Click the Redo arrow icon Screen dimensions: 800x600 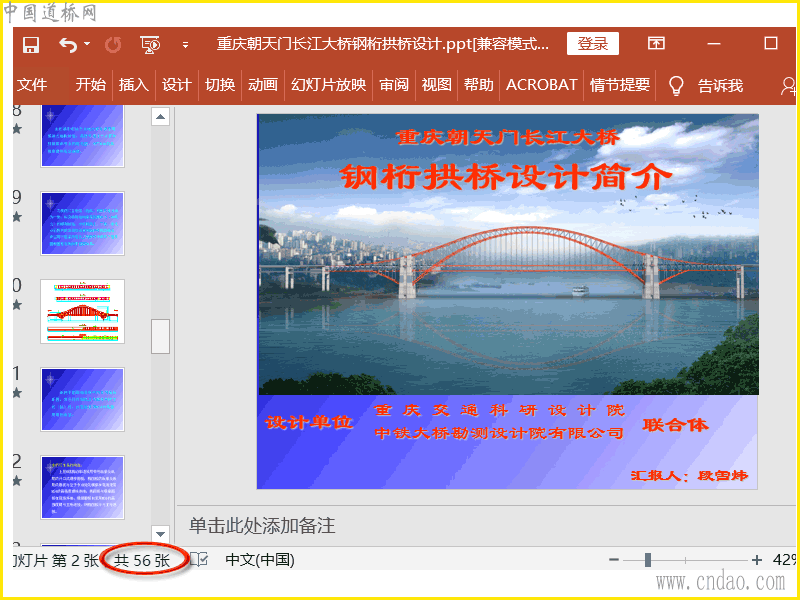click(x=113, y=45)
